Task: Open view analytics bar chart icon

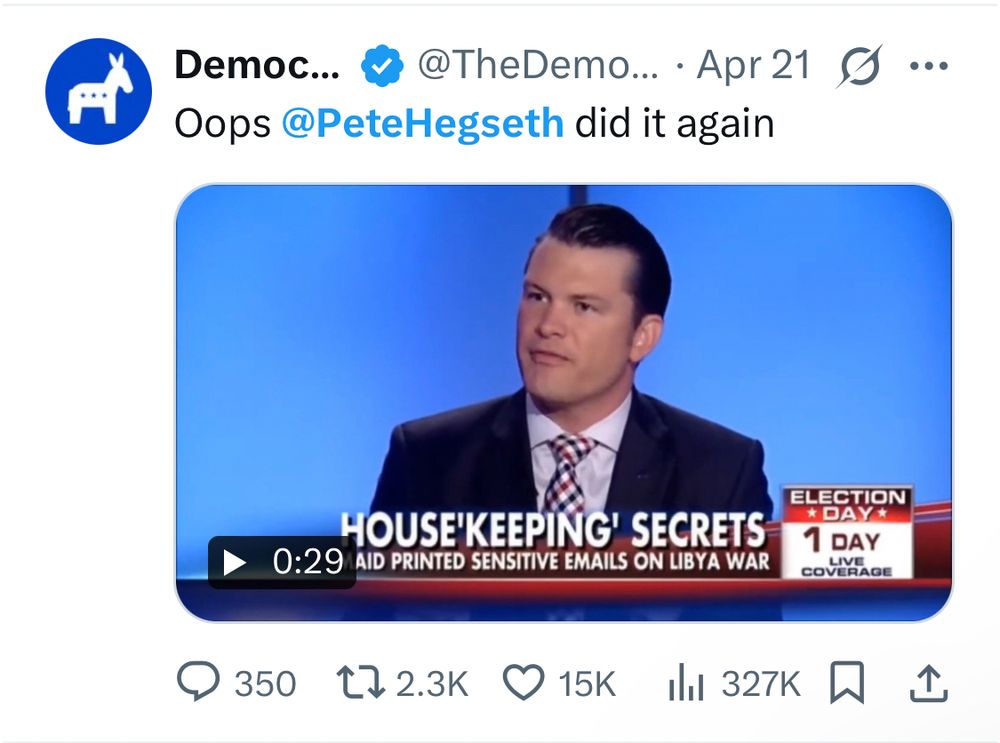Action: 685,683
